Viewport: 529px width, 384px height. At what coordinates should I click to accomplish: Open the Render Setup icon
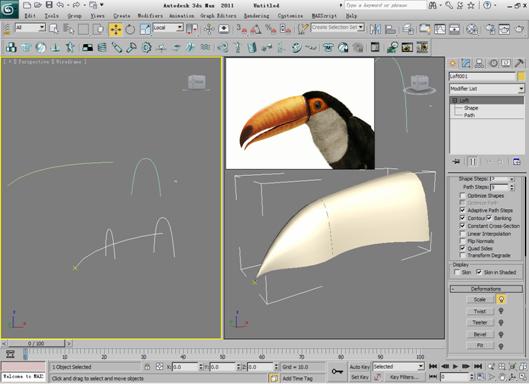pos(491,29)
